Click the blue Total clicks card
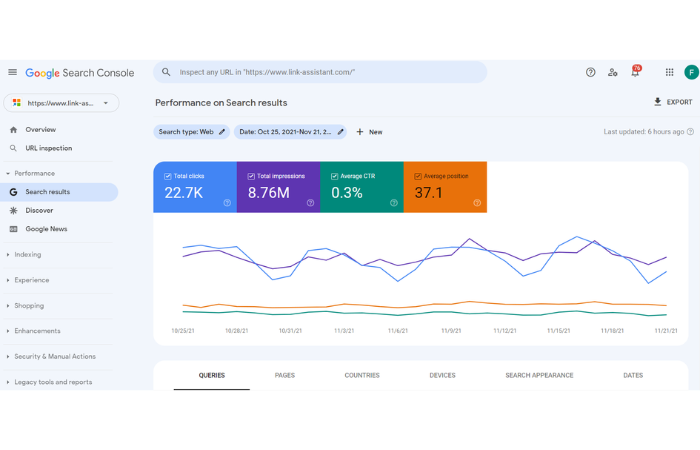The width and height of the screenshot is (700, 450). (195, 187)
